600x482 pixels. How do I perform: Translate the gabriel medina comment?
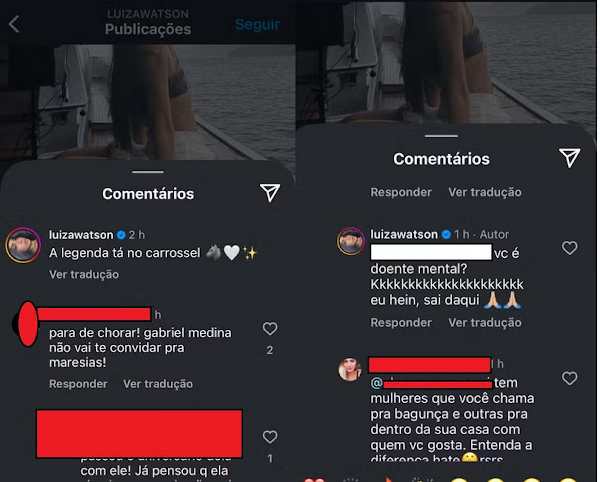tap(158, 384)
